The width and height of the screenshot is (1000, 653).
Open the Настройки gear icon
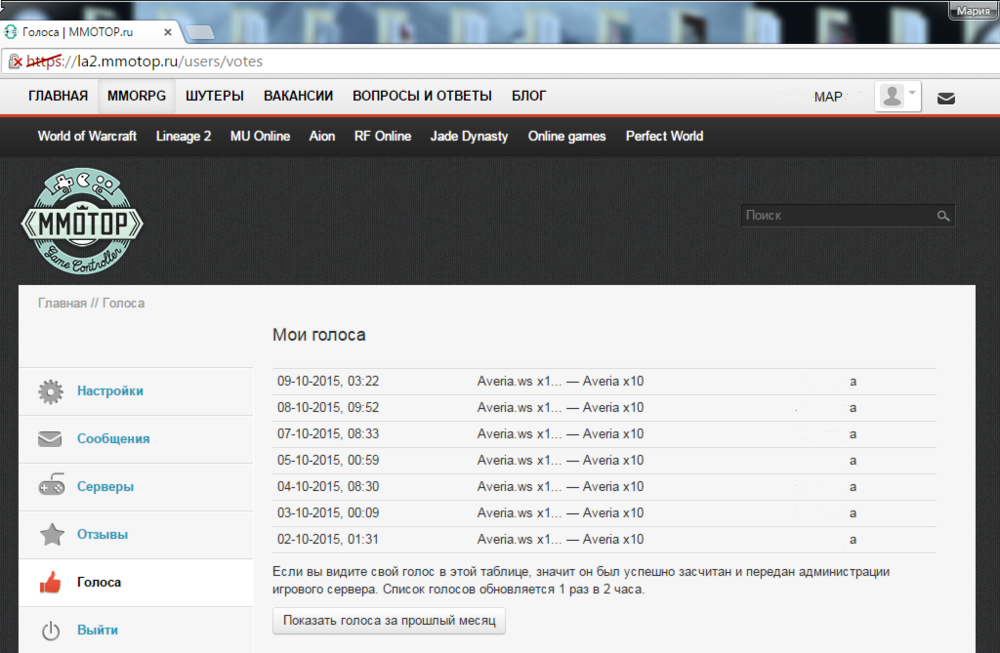(x=49, y=391)
